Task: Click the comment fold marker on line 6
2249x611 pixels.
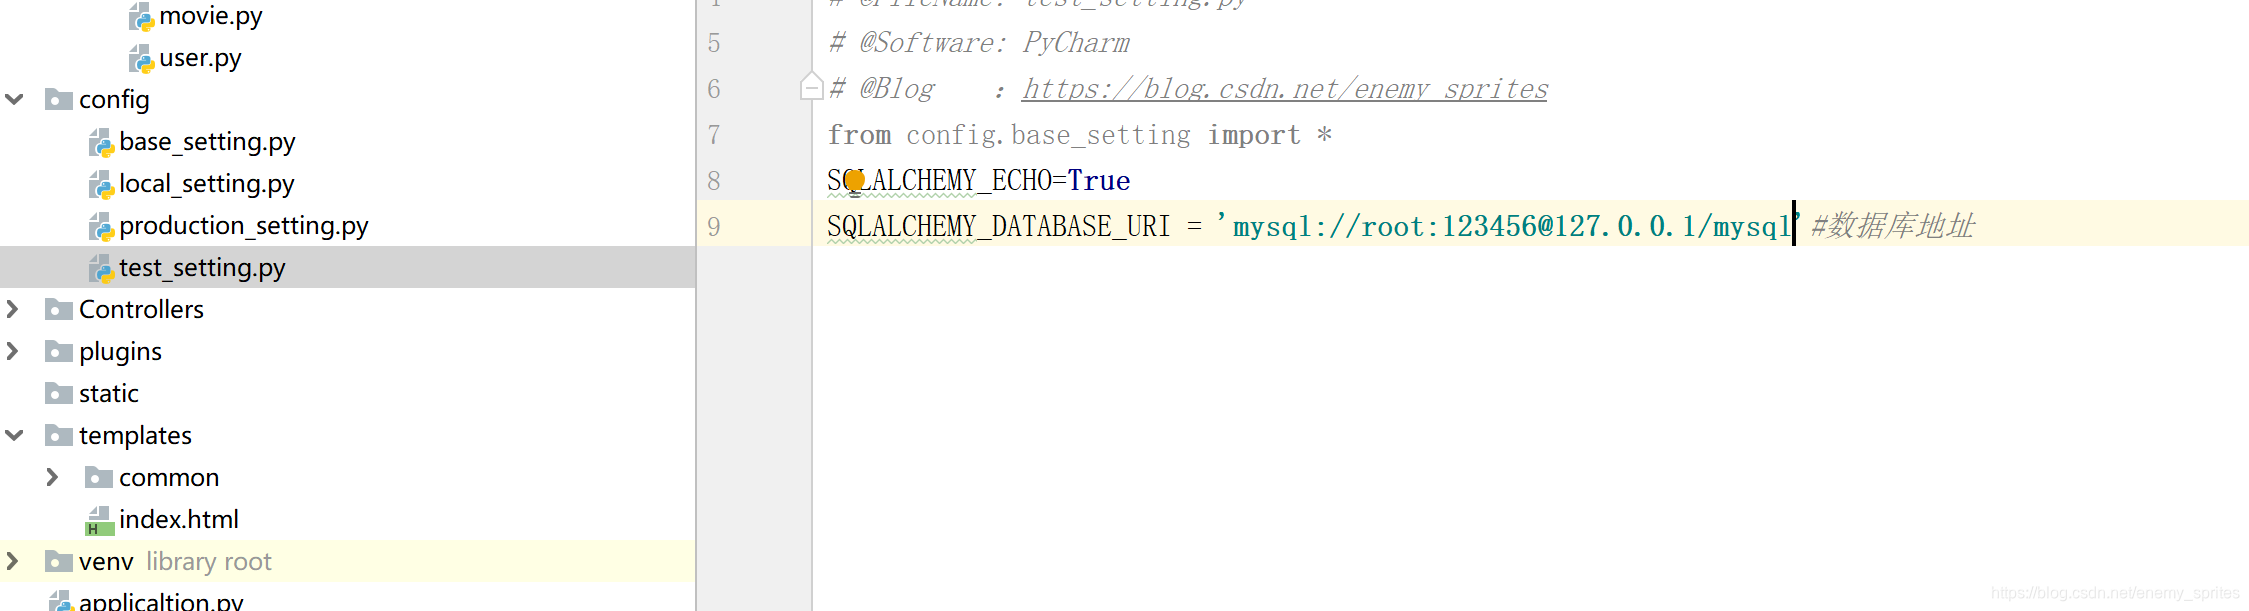Action: point(812,87)
